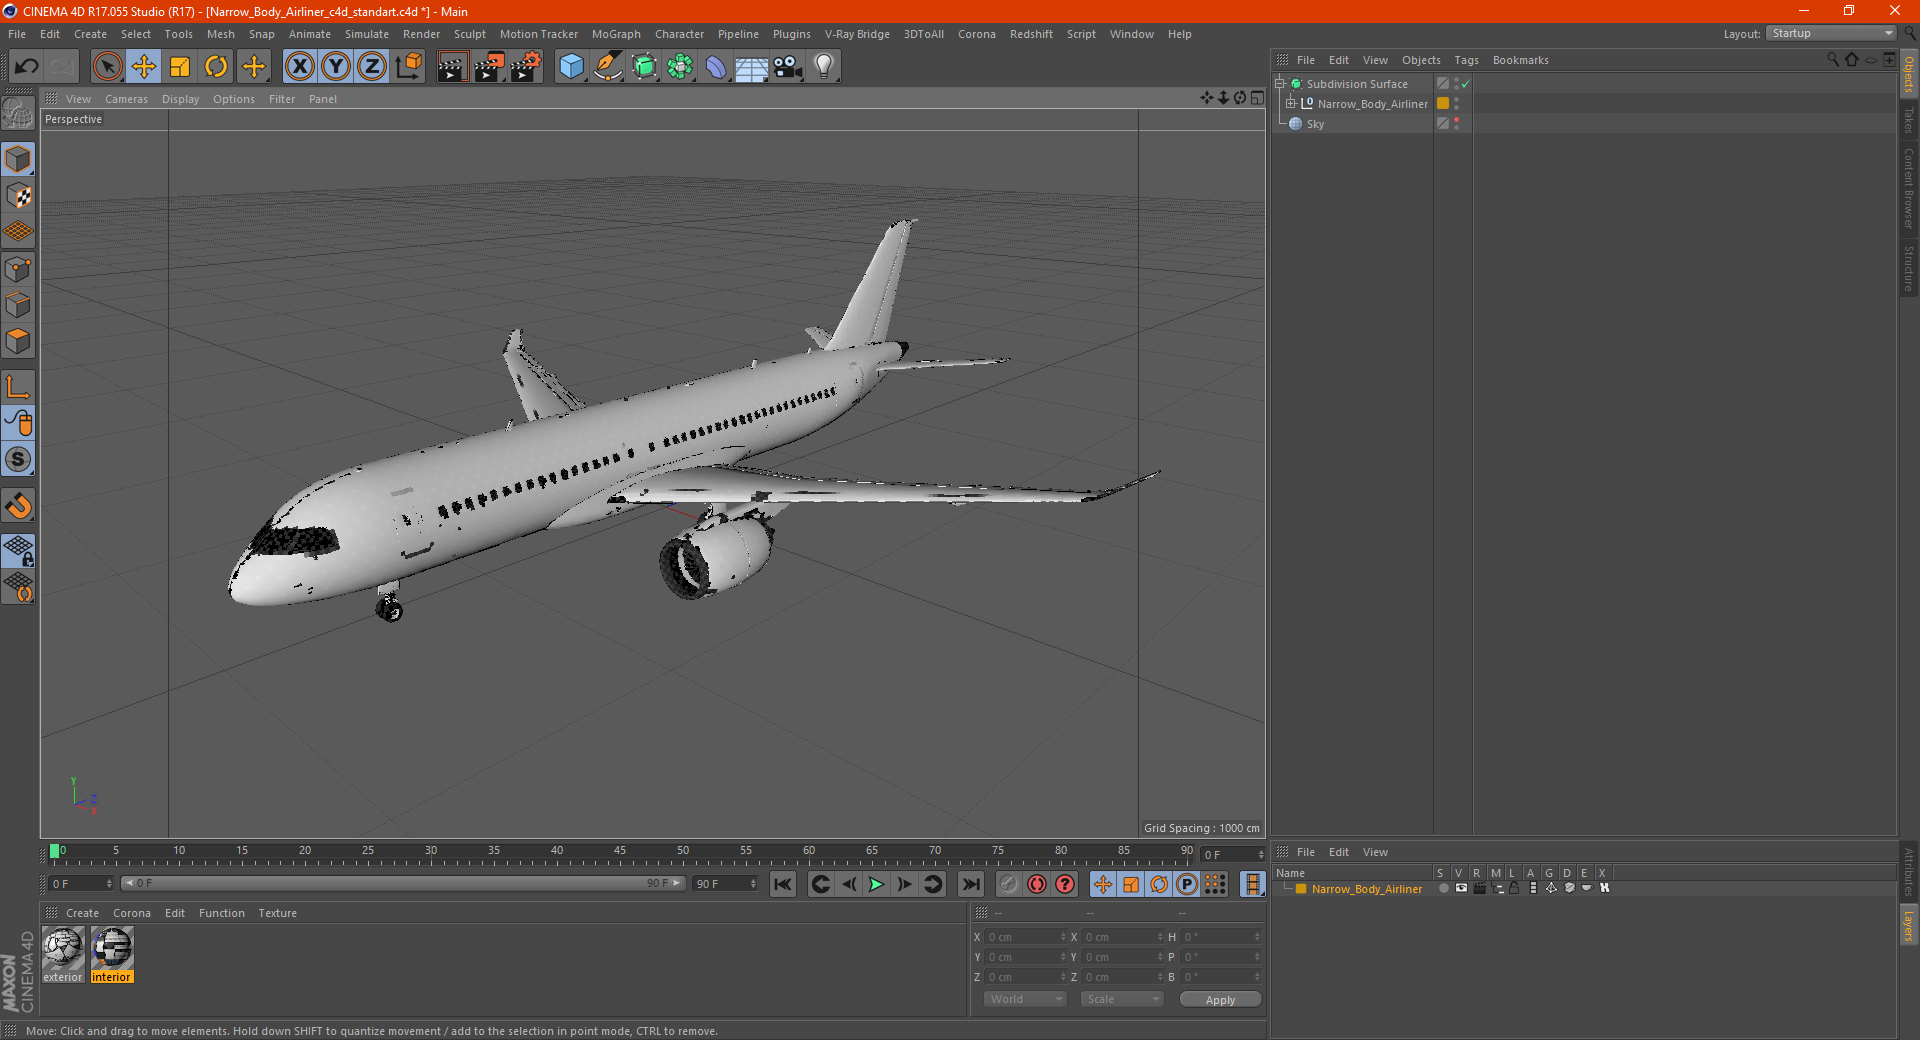
Task: Open the spline pen tool
Action: pyautogui.click(x=608, y=67)
